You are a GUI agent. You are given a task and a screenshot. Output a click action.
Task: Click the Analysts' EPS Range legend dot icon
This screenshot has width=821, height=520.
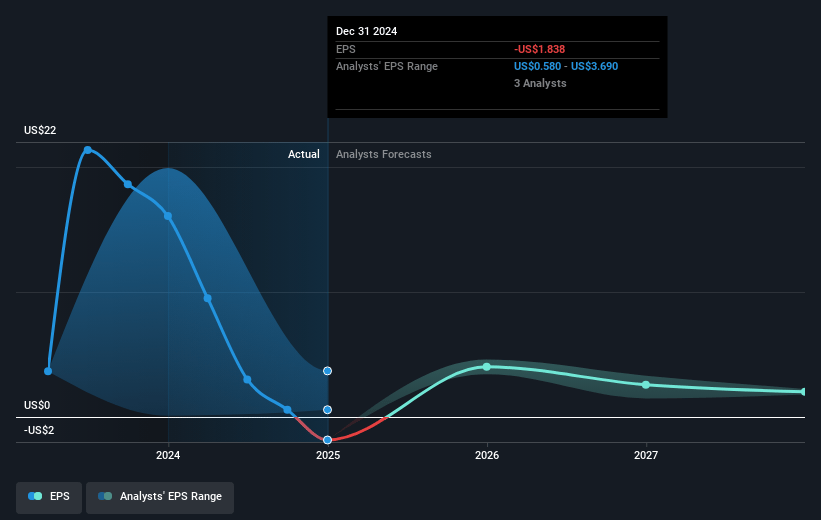(x=105, y=496)
